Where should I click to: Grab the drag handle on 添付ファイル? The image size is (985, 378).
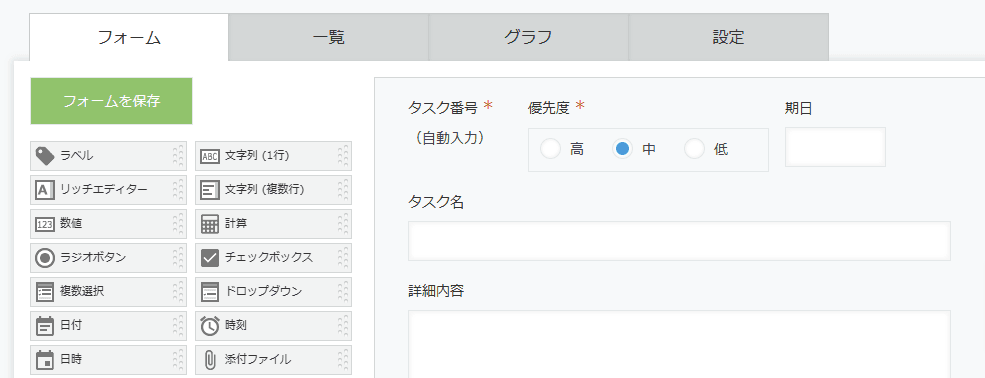[x=343, y=360]
